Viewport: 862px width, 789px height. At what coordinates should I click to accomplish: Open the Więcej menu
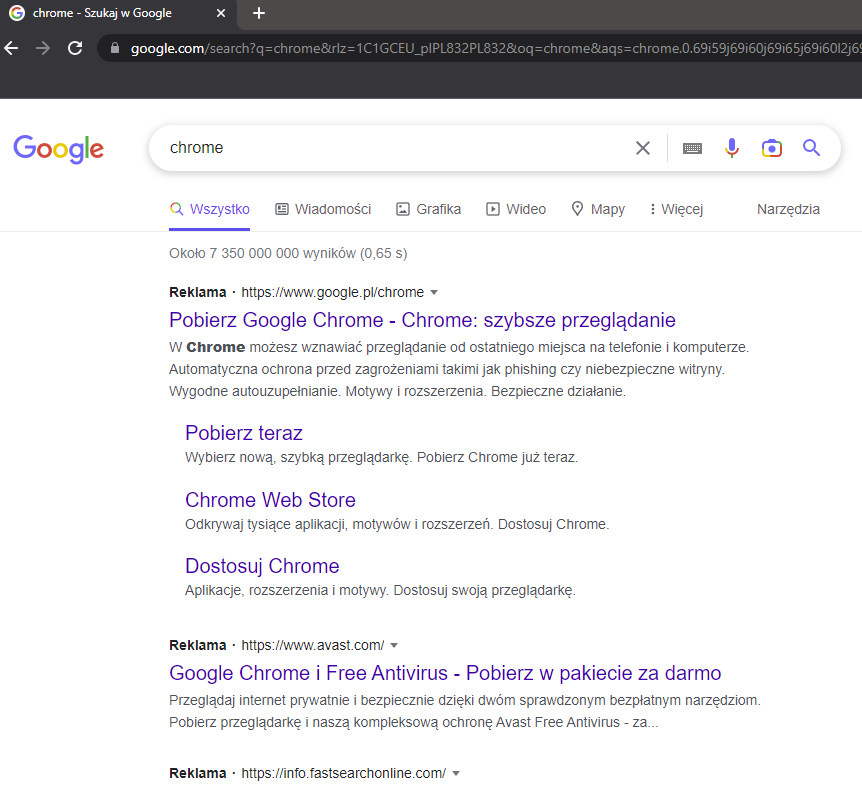676,209
